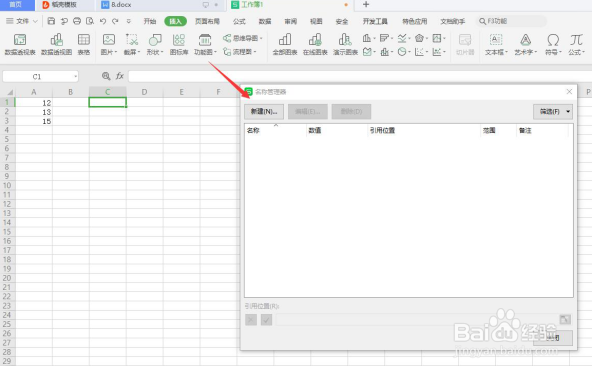The height and width of the screenshot is (372, 592).
Task: Switch to the 开始 ribbon tab
Action: pos(150,21)
